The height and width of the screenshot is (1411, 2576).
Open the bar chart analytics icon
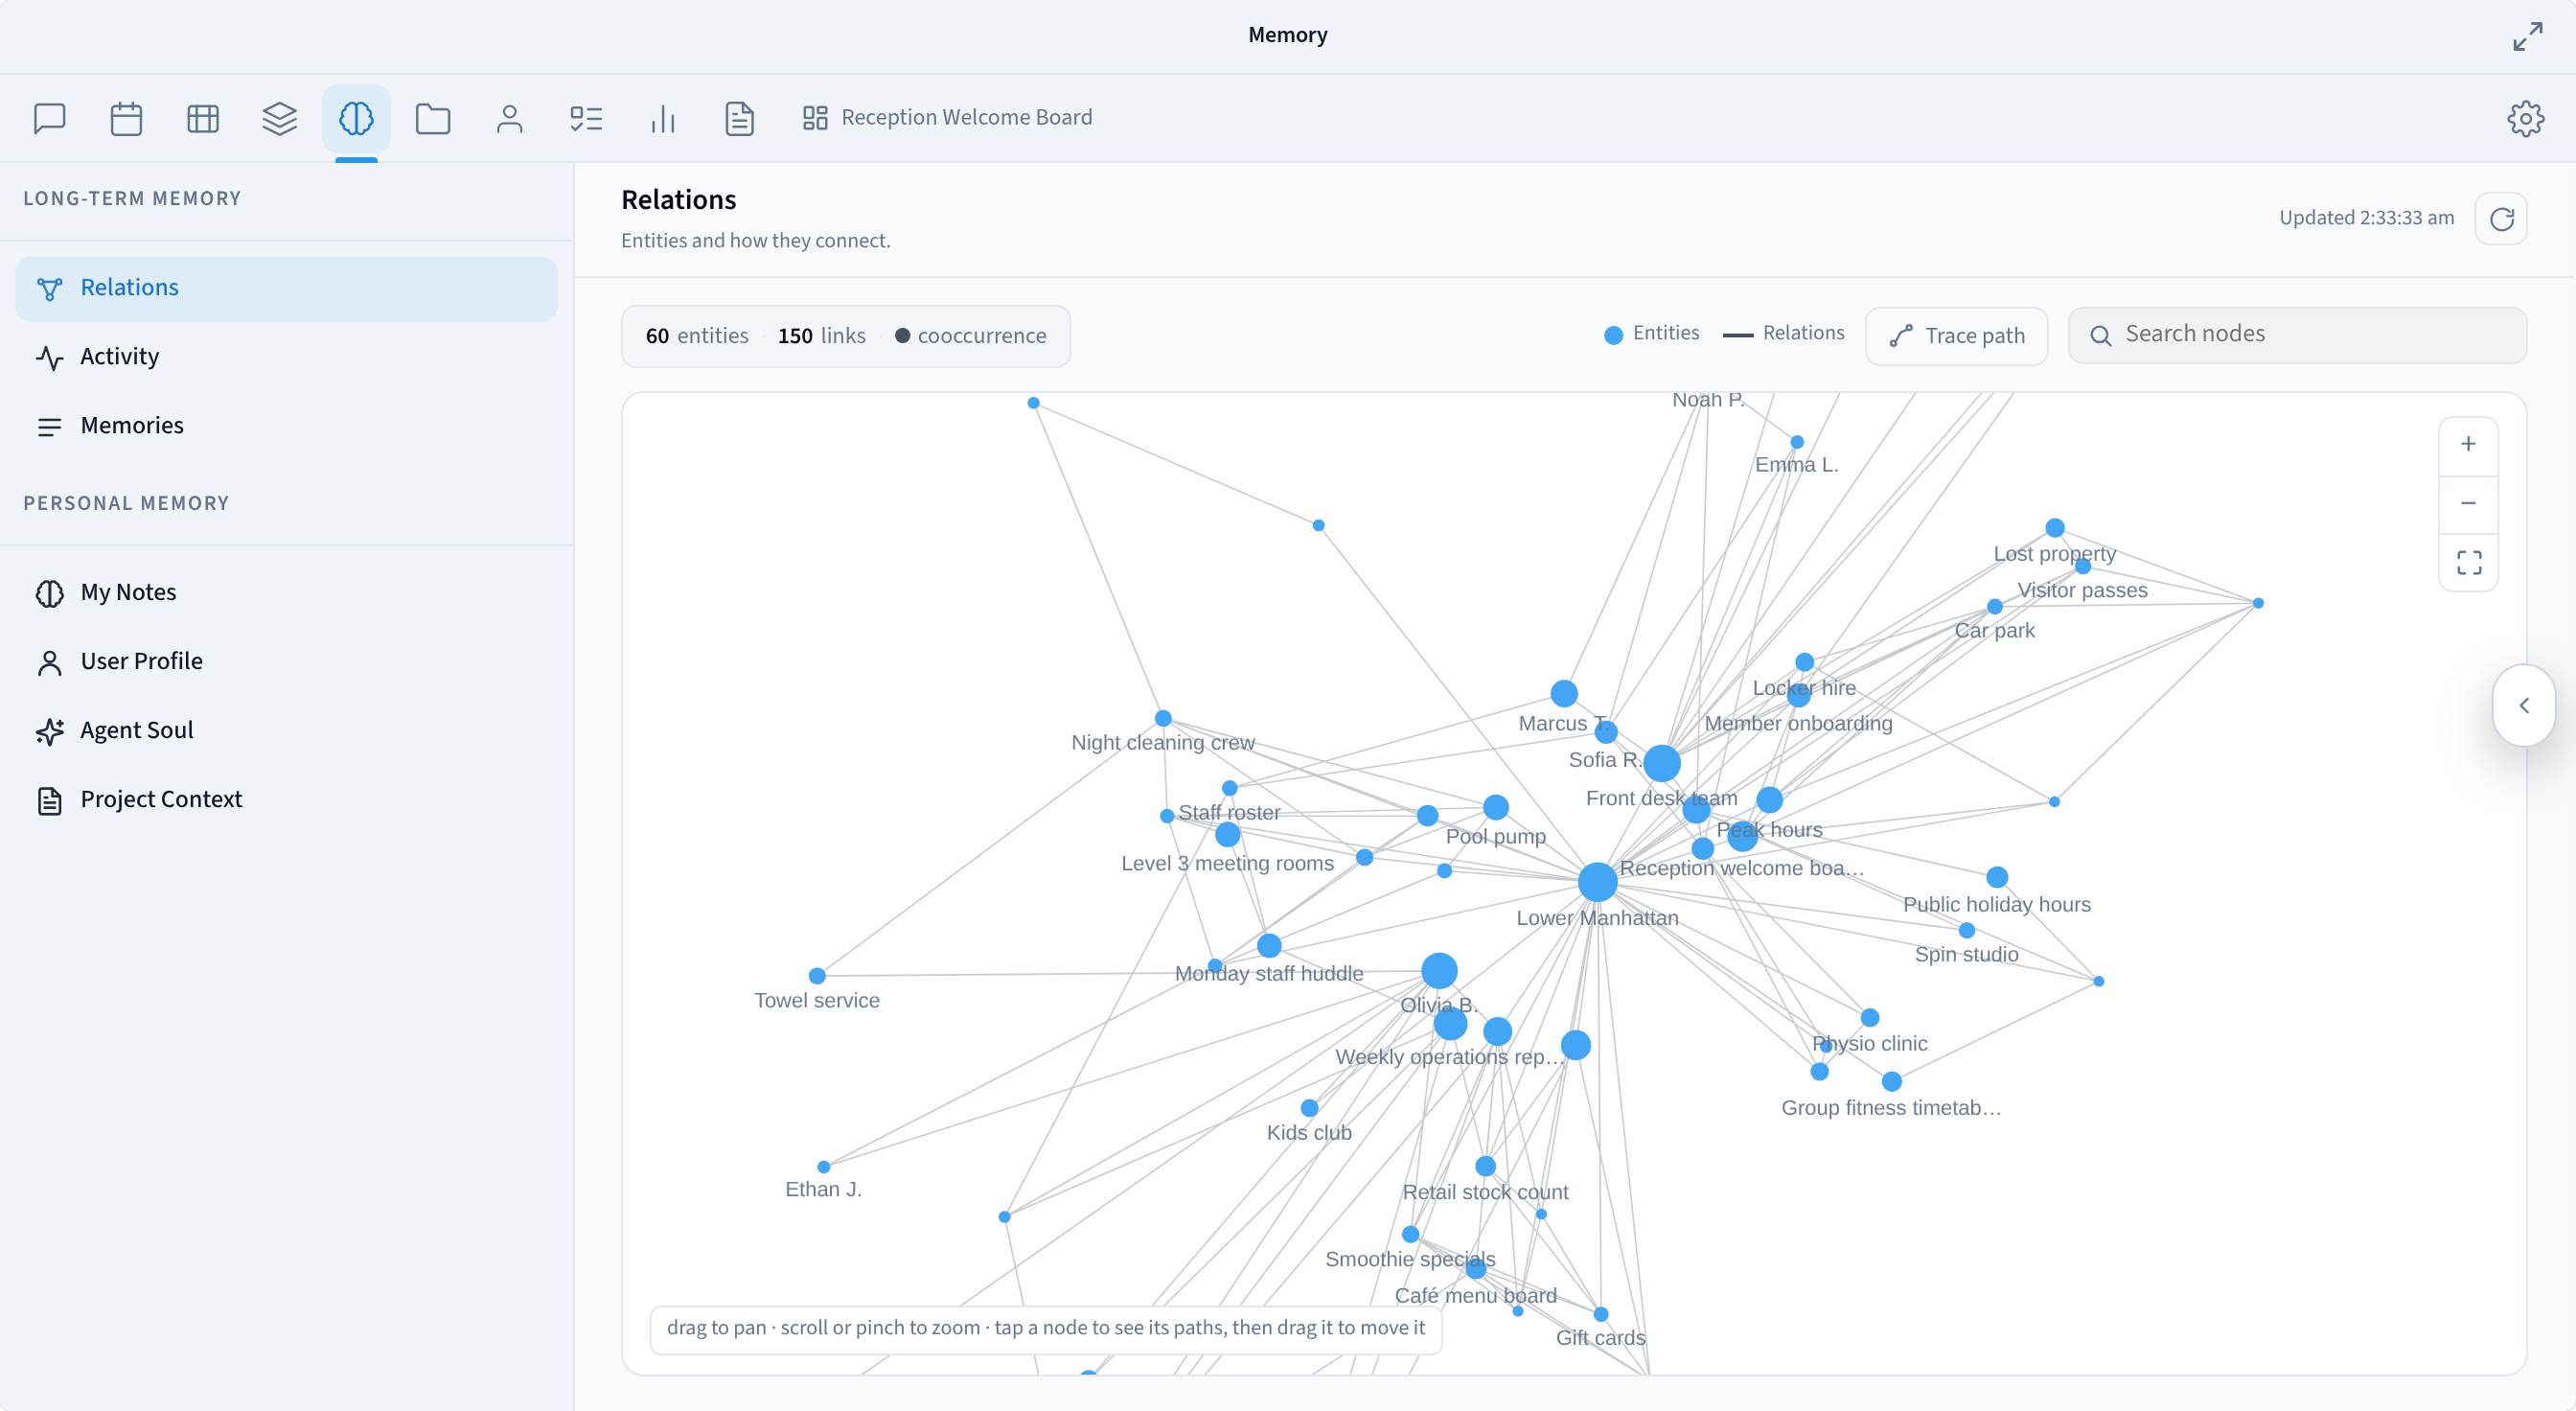click(x=663, y=118)
